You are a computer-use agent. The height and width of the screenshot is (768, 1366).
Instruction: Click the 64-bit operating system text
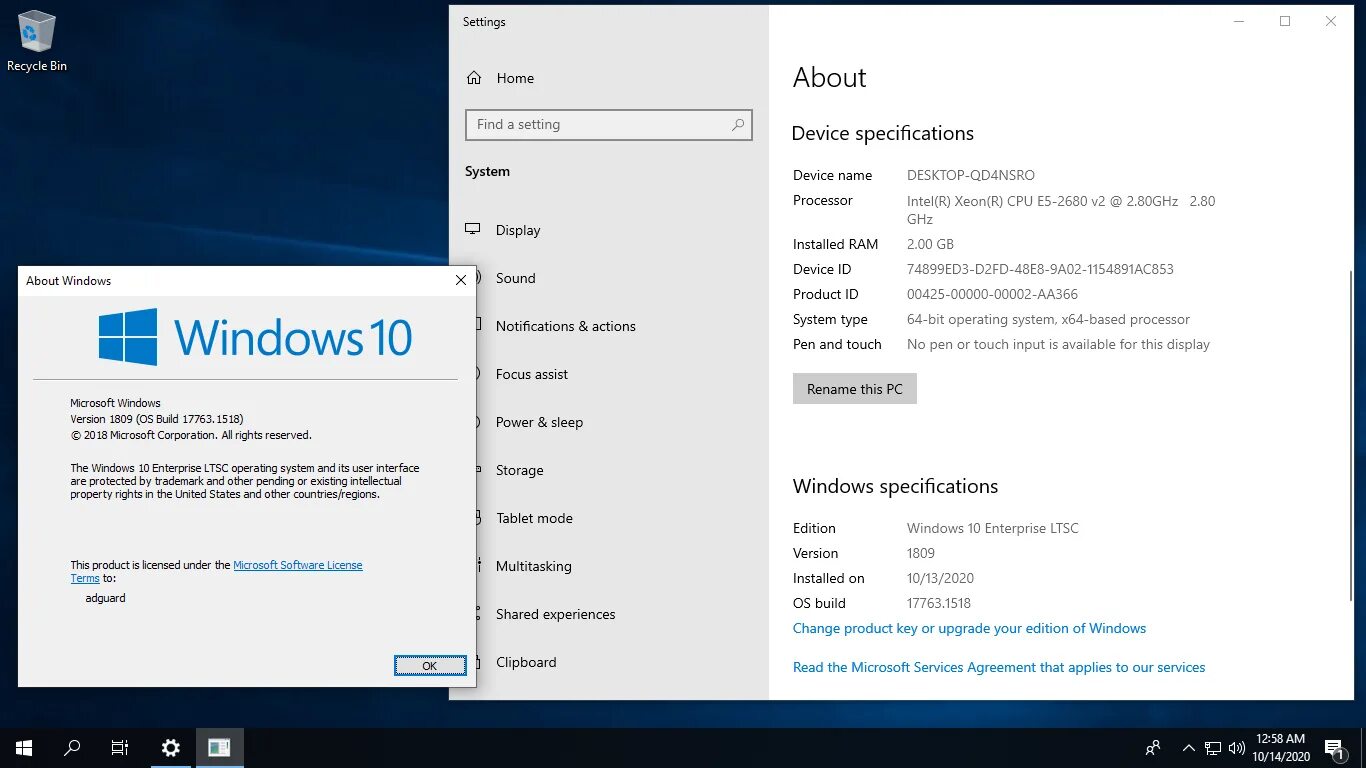tap(1048, 319)
